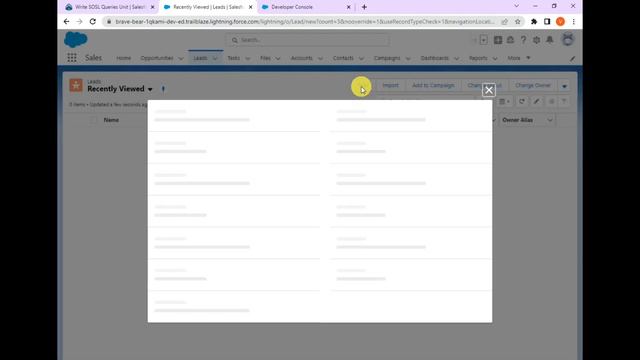Close the Developer Console browser tab
640x360 pixels.
[x=349, y=7]
